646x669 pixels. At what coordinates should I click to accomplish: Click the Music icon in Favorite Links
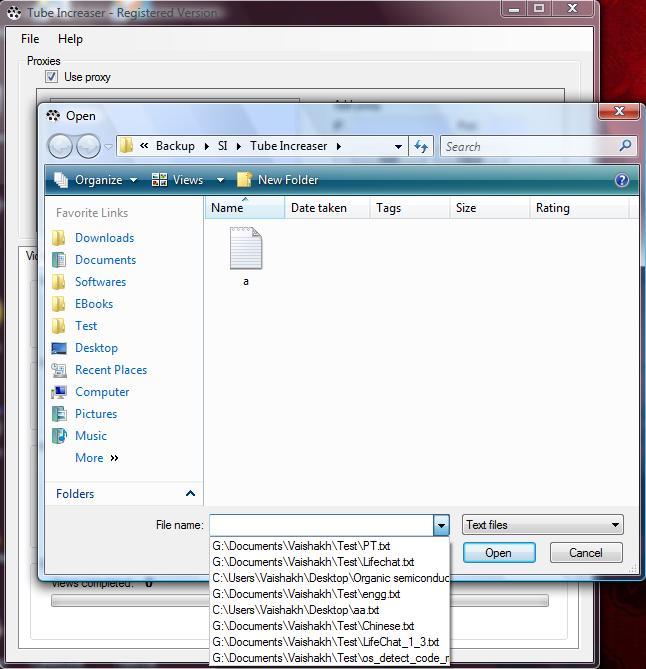[x=59, y=436]
